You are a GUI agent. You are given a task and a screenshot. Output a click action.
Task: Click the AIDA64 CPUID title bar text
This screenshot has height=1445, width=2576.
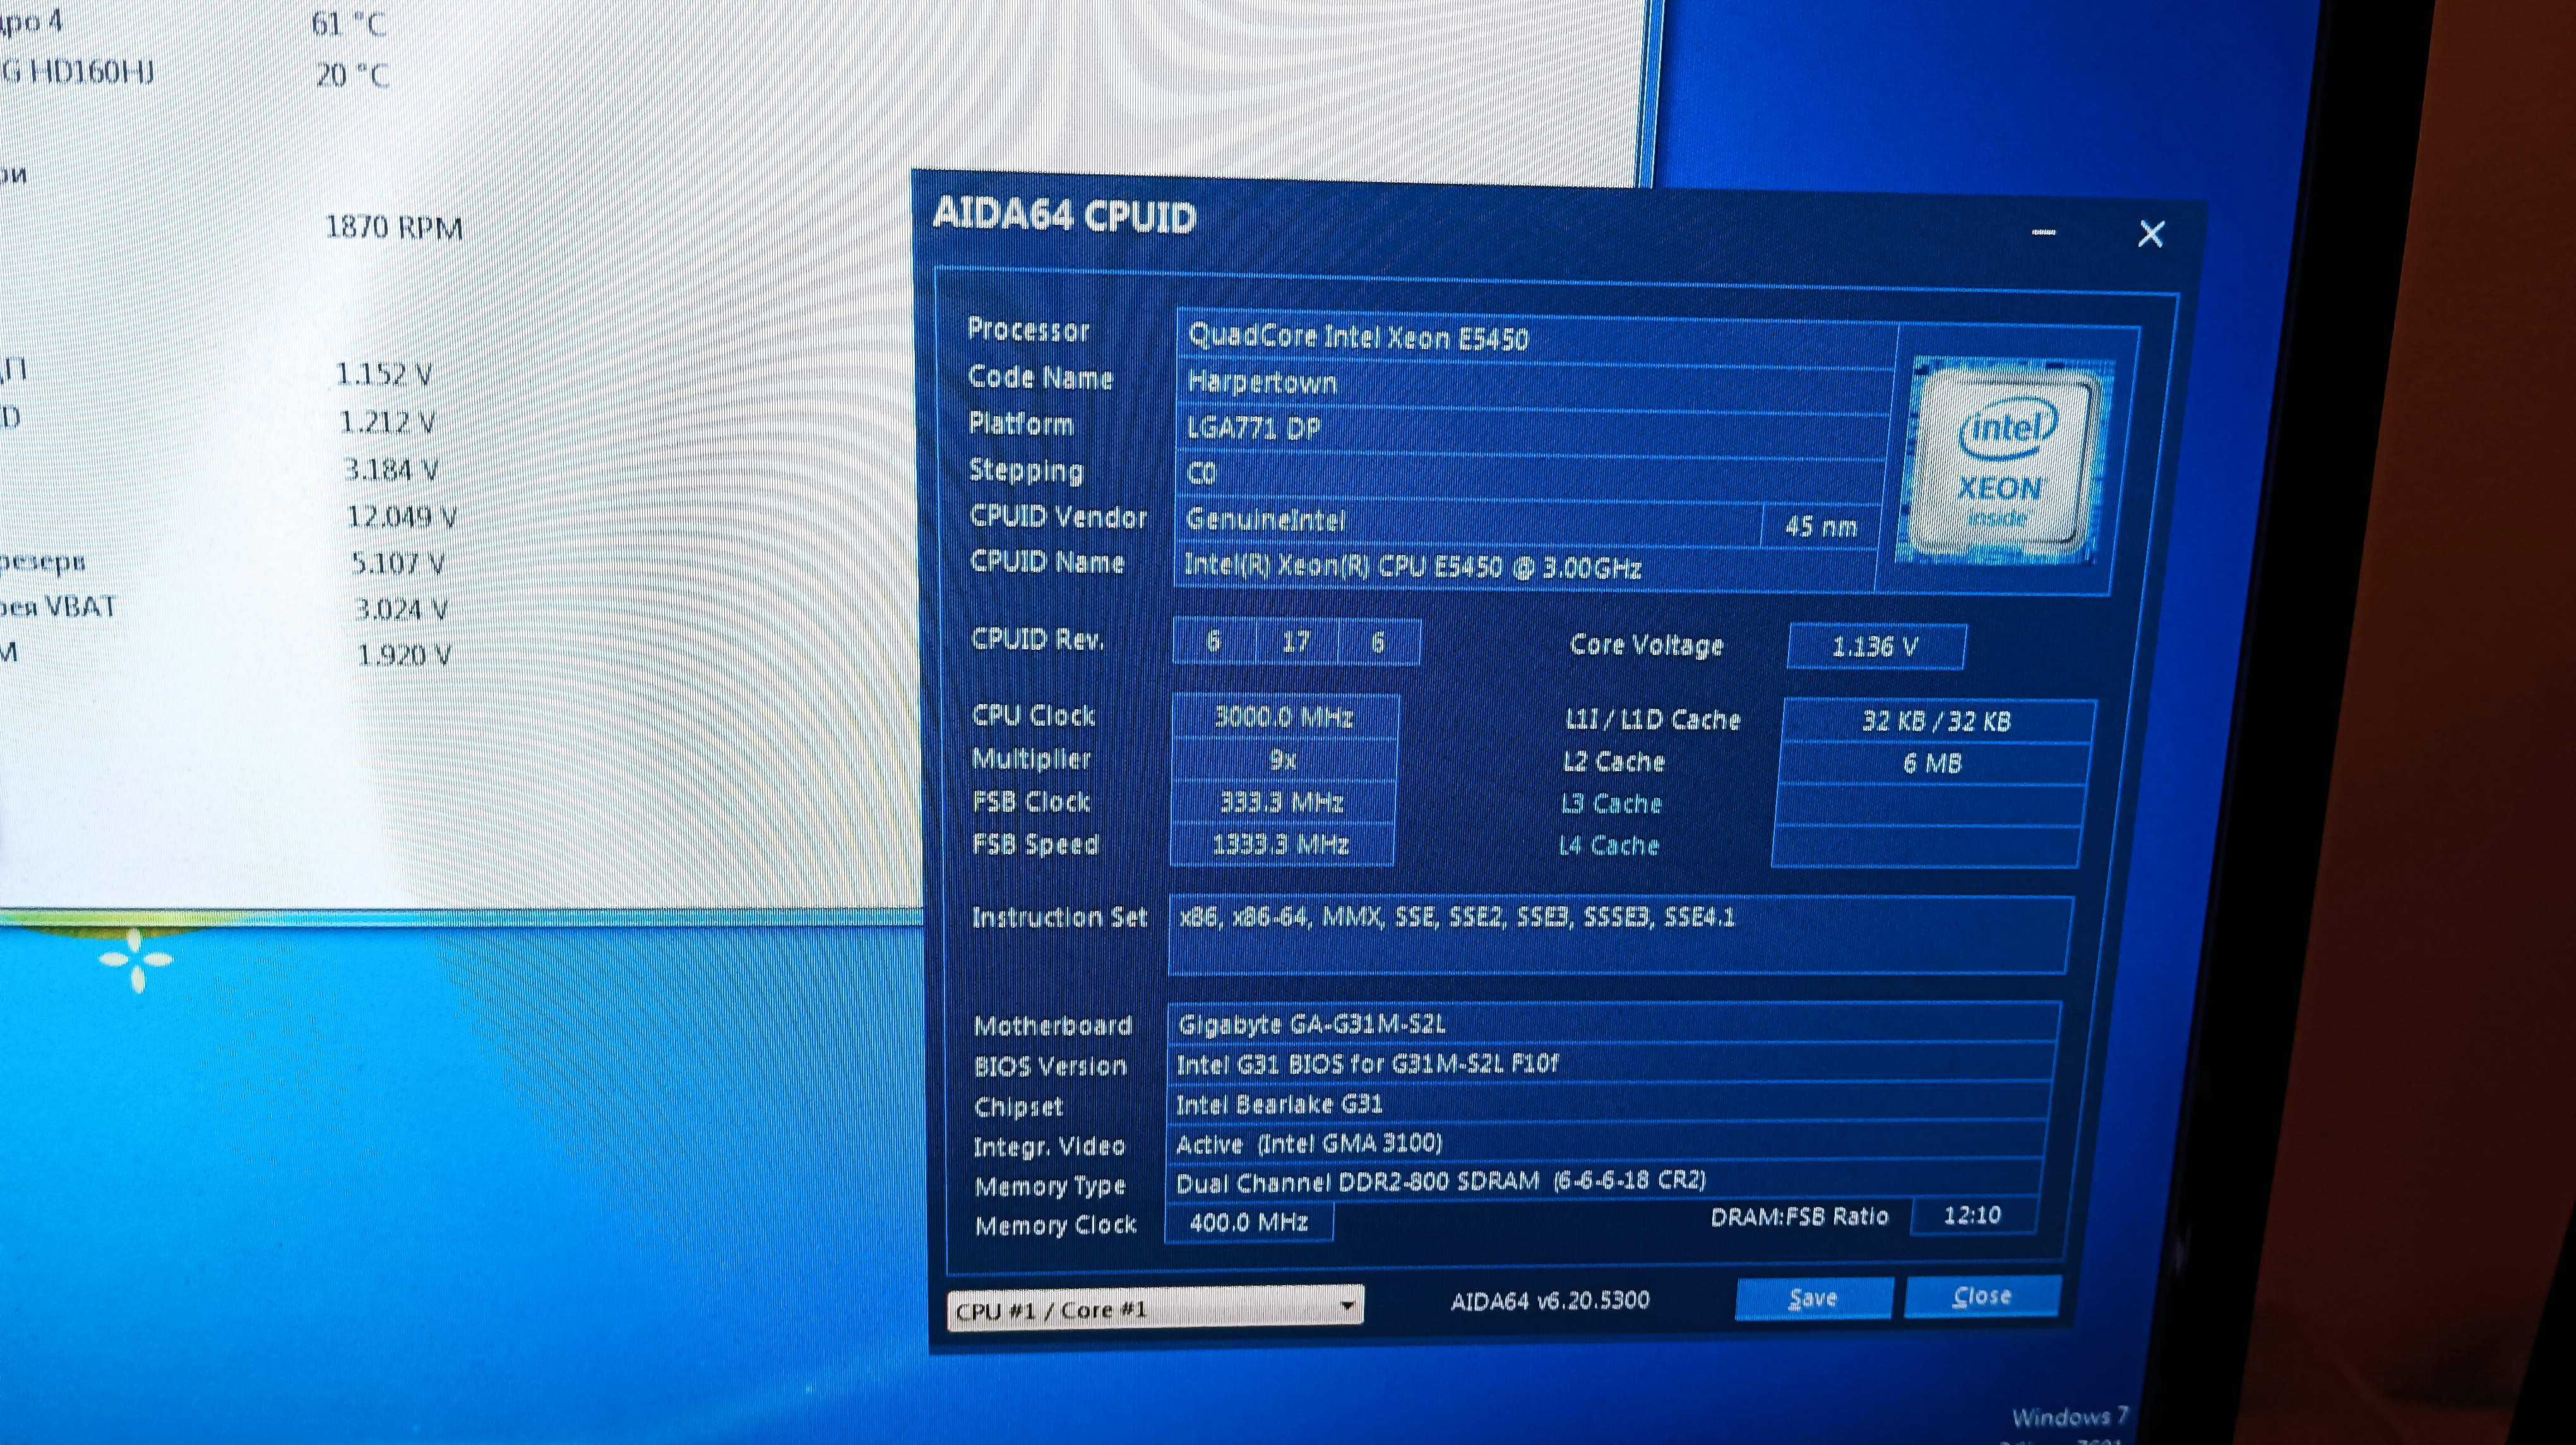click(1064, 216)
